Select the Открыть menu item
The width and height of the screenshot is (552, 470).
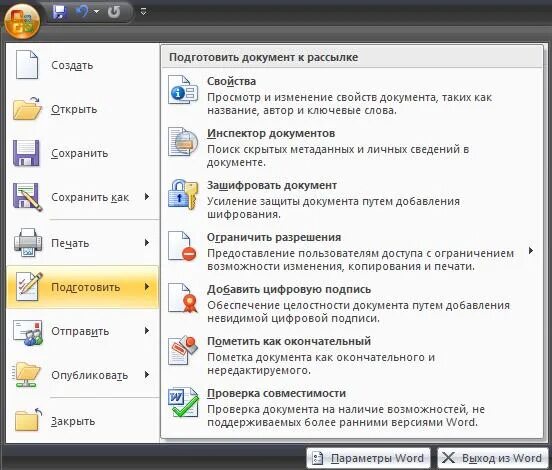coord(83,109)
